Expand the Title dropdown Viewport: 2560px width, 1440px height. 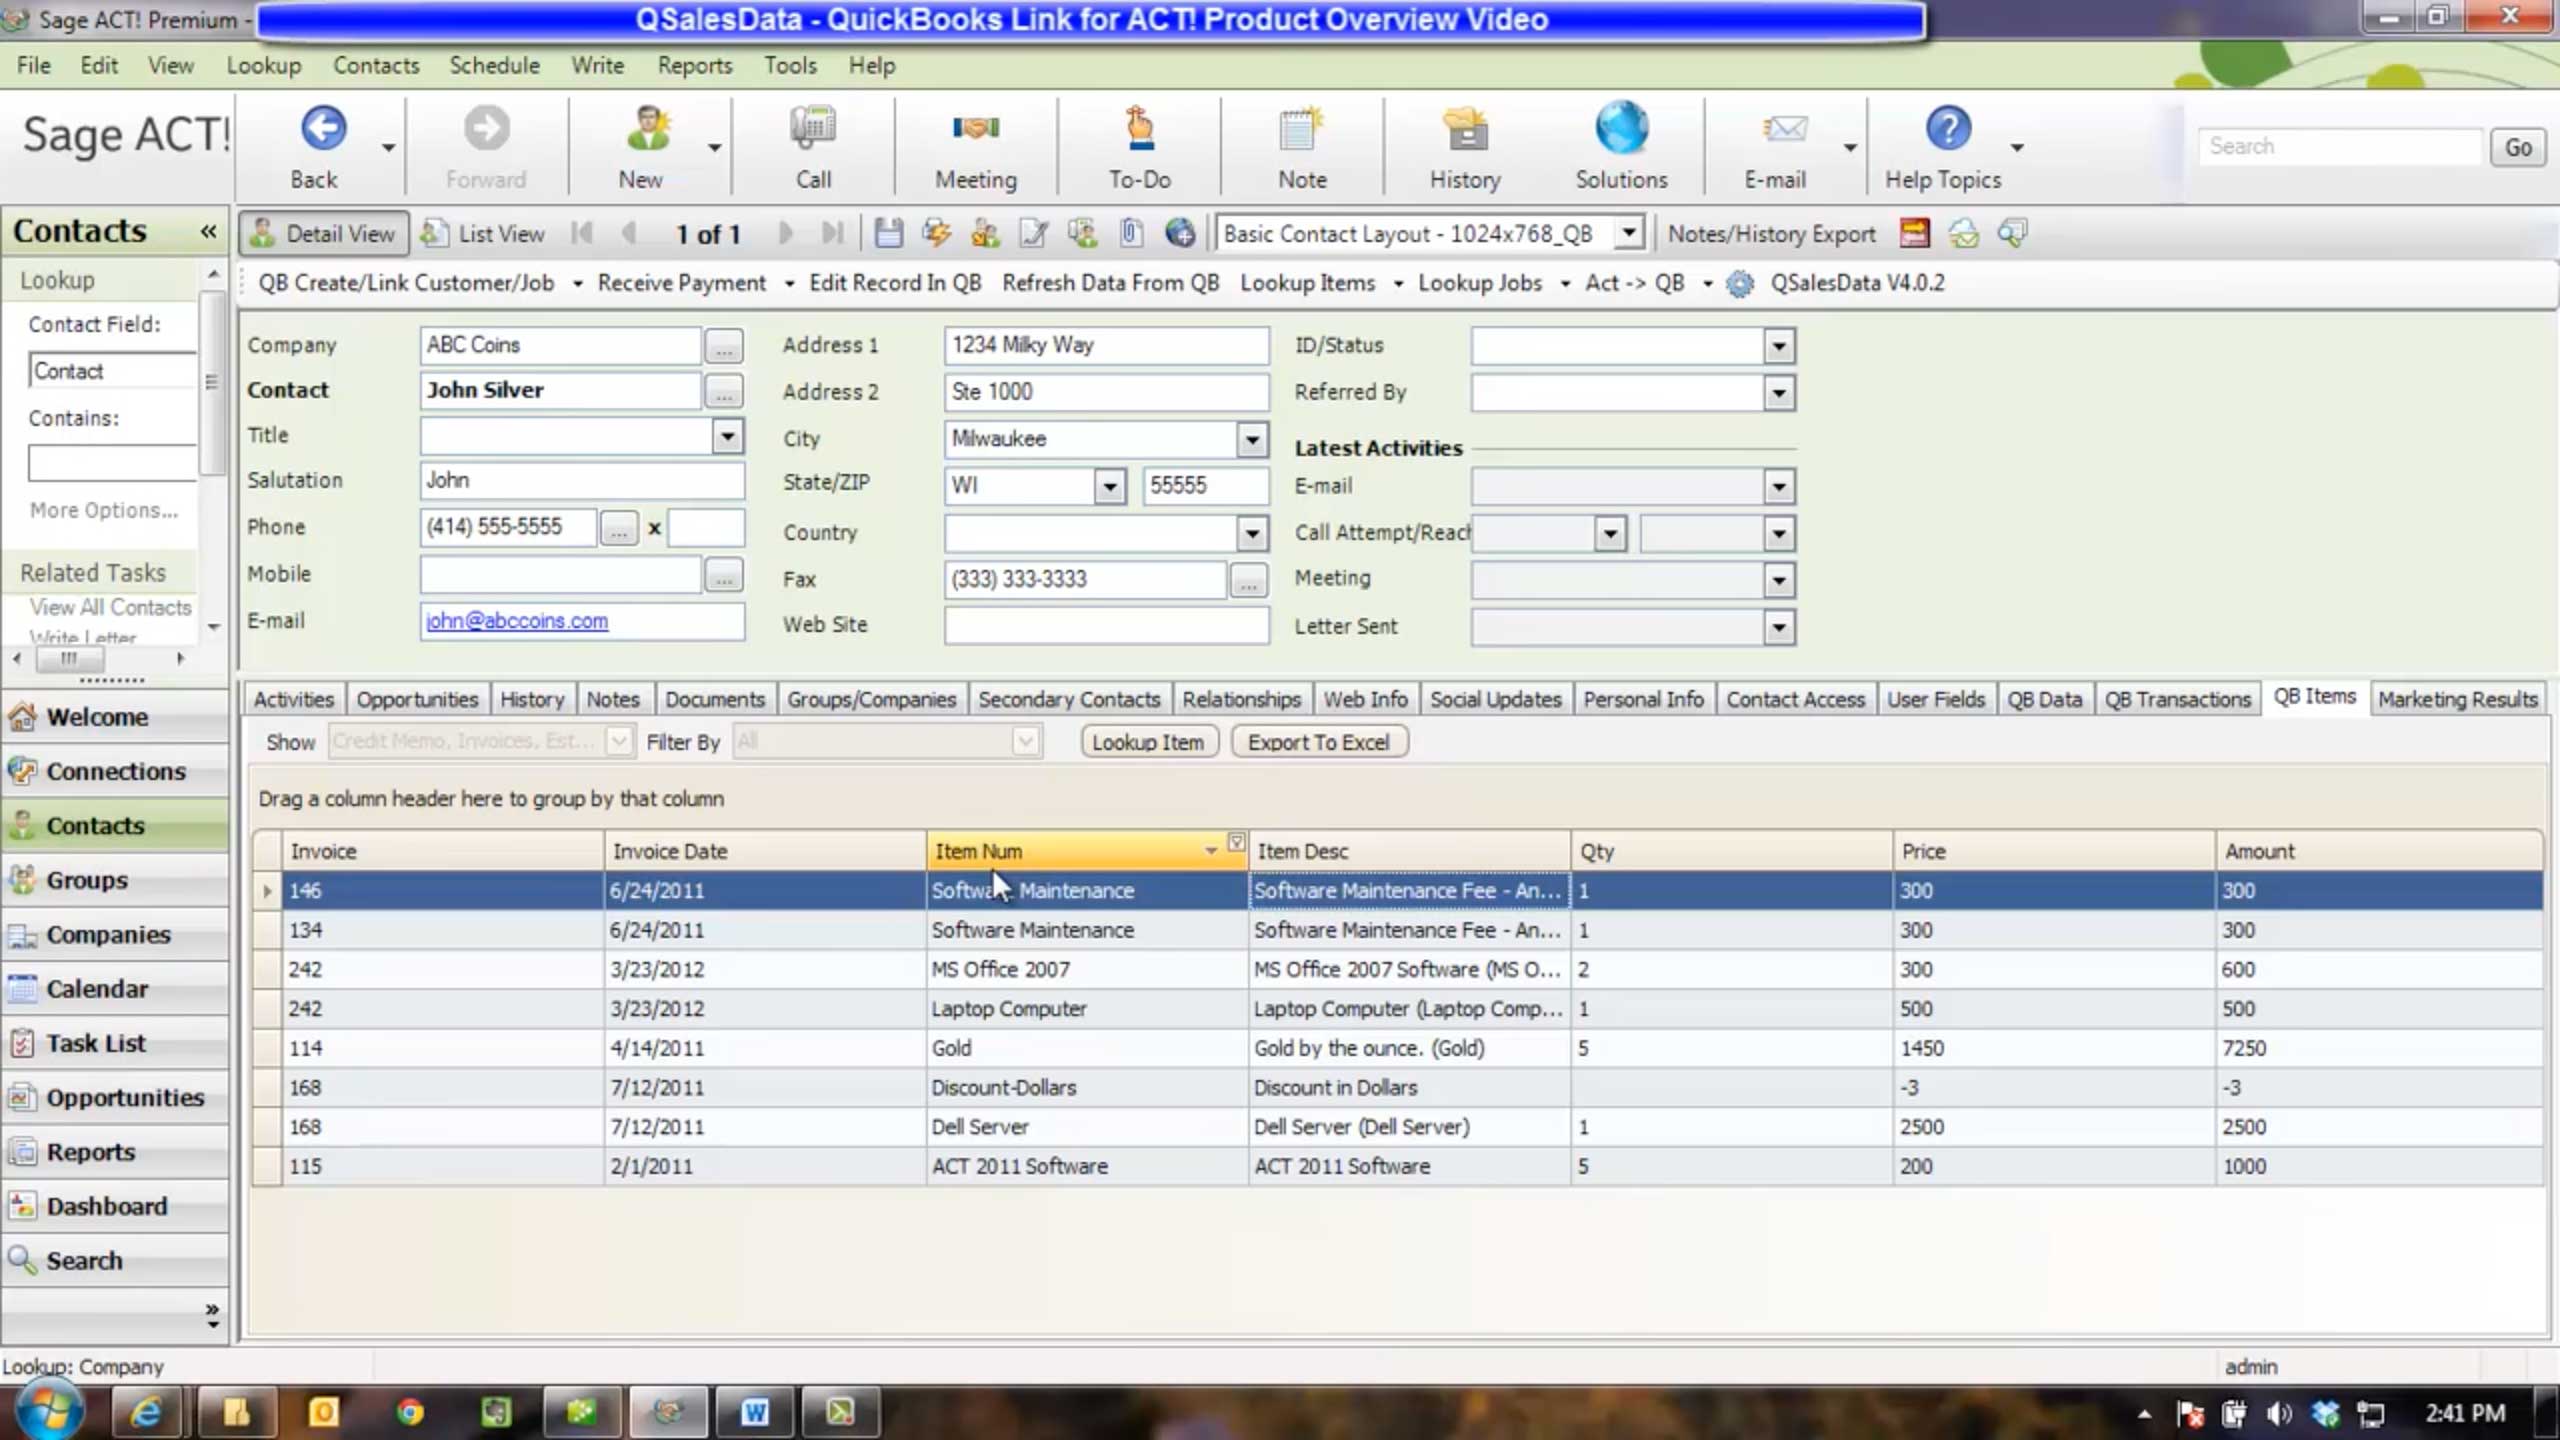(728, 436)
